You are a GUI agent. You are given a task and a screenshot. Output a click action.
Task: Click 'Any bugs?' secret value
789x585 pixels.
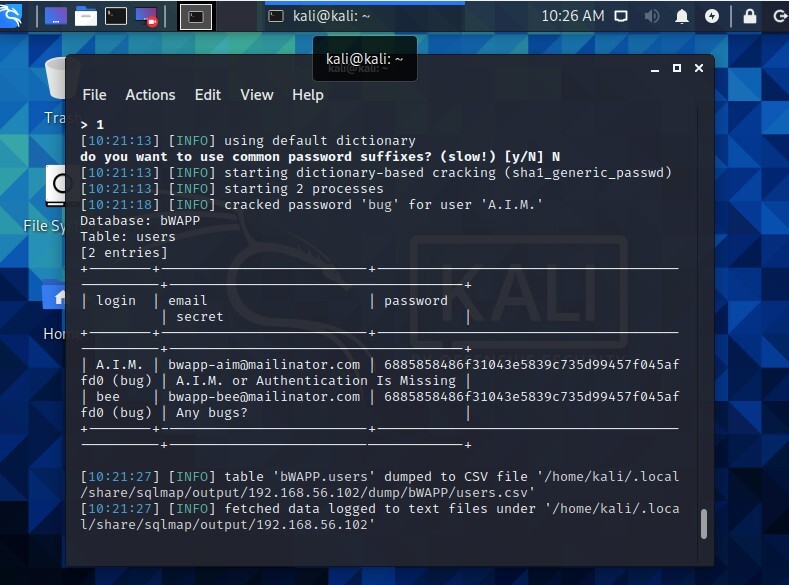tap(212, 413)
